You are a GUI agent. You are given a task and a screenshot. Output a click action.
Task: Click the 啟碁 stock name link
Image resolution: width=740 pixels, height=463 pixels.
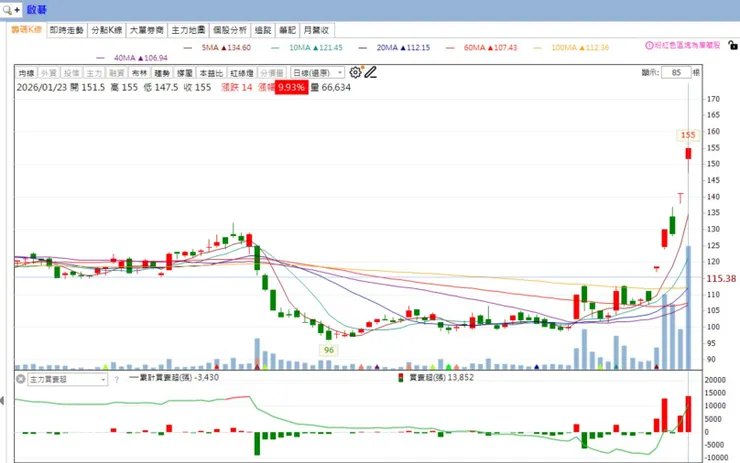(x=36, y=10)
